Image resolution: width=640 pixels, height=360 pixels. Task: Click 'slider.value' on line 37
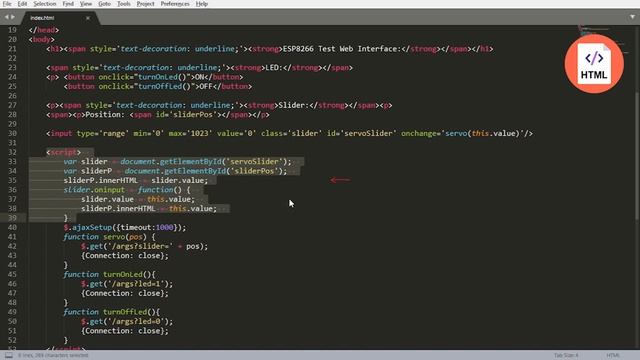(x=107, y=199)
